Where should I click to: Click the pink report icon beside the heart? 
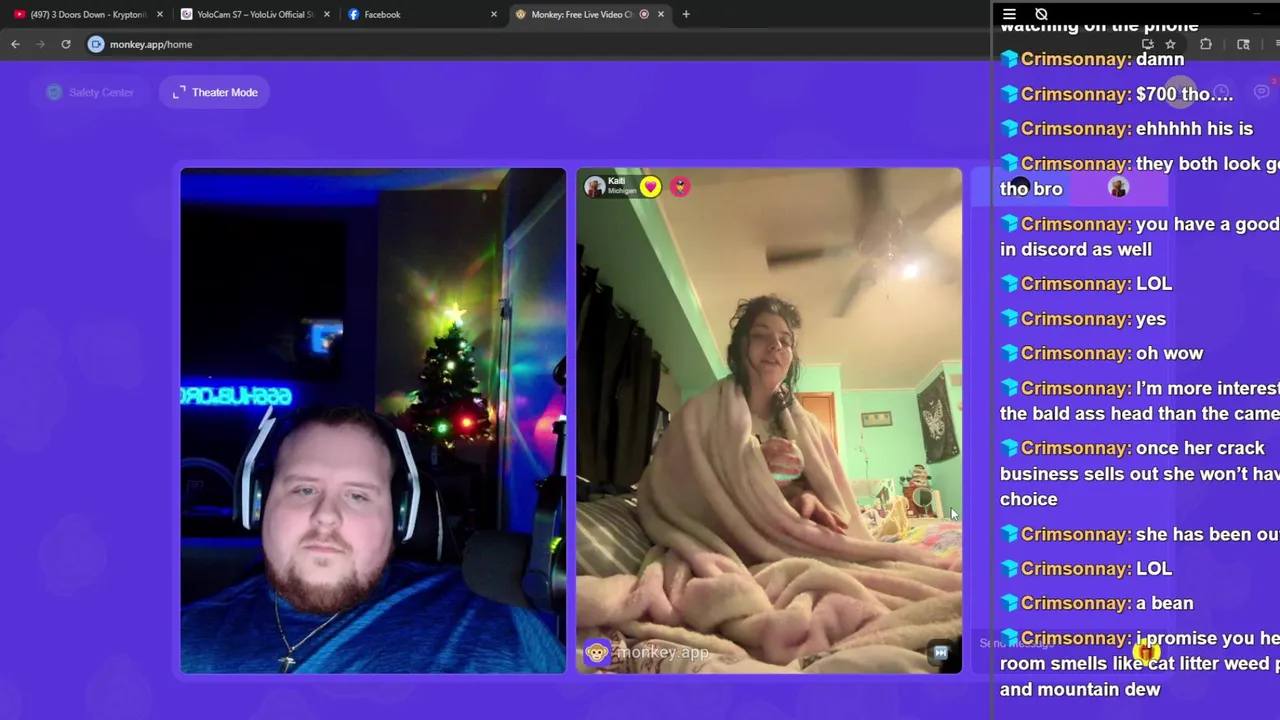click(x=680, y=187)
